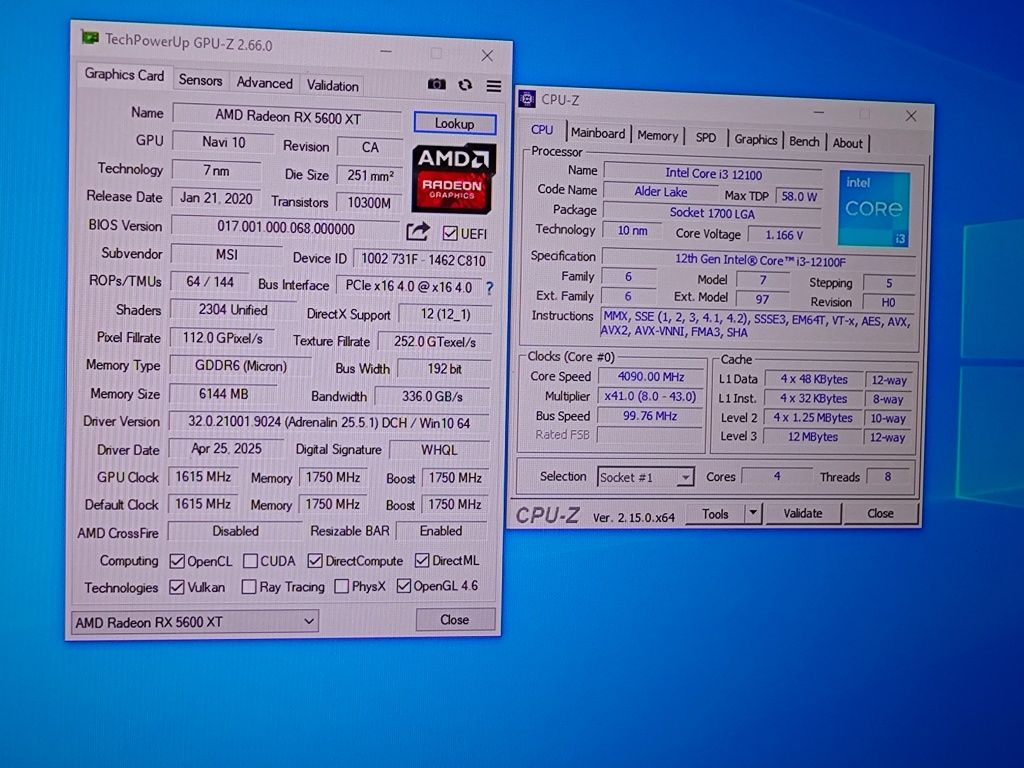Screen dimensions: 1024x768
Task: Expand the CPU-Z Tools dropdown arrow
Action: click(x=753, y=513)
